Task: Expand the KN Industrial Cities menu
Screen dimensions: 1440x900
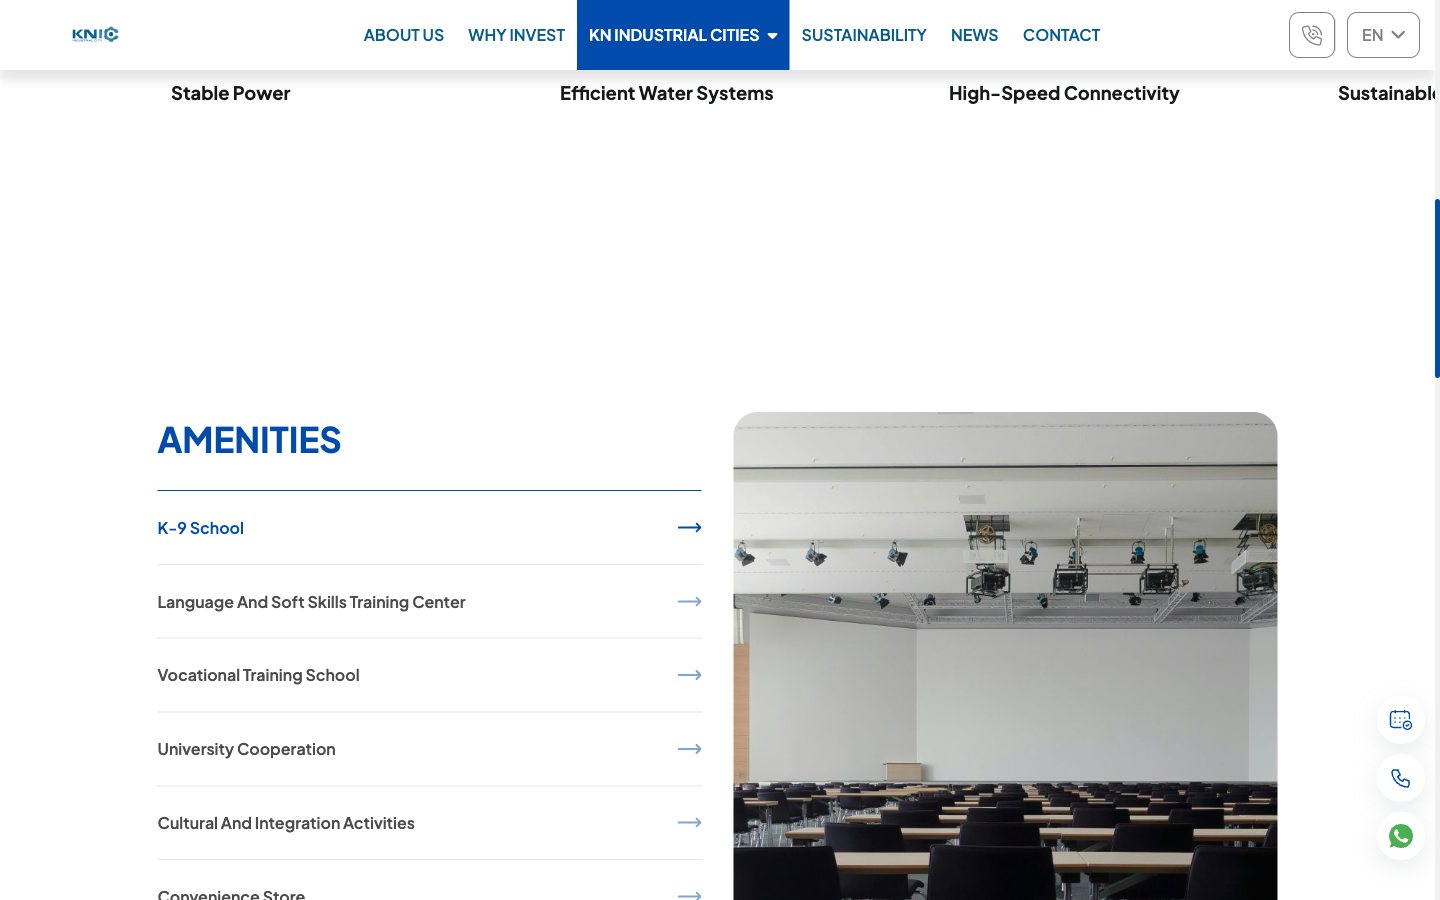Action: tap(683, 35)
